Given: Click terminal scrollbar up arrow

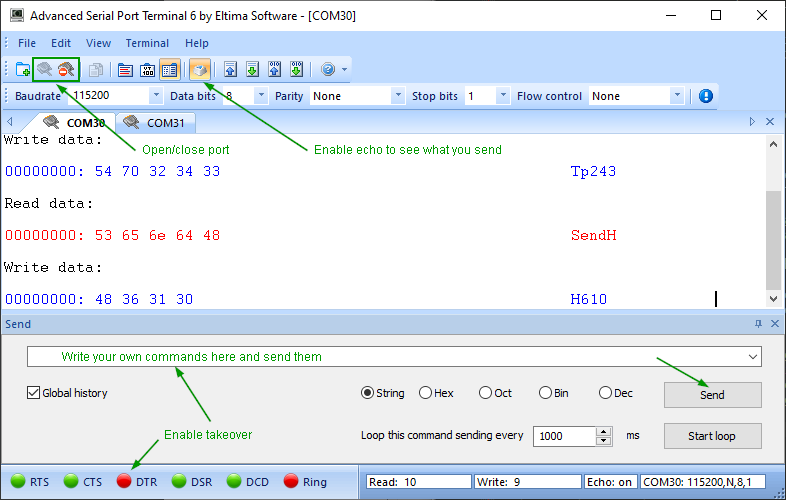Looking at the screenshot, I should point(773,144).
